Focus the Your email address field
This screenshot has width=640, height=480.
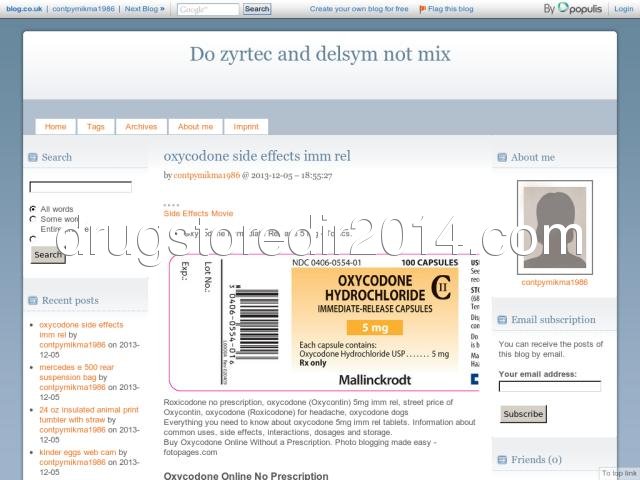pyautogui.click(x=550, y=386)
